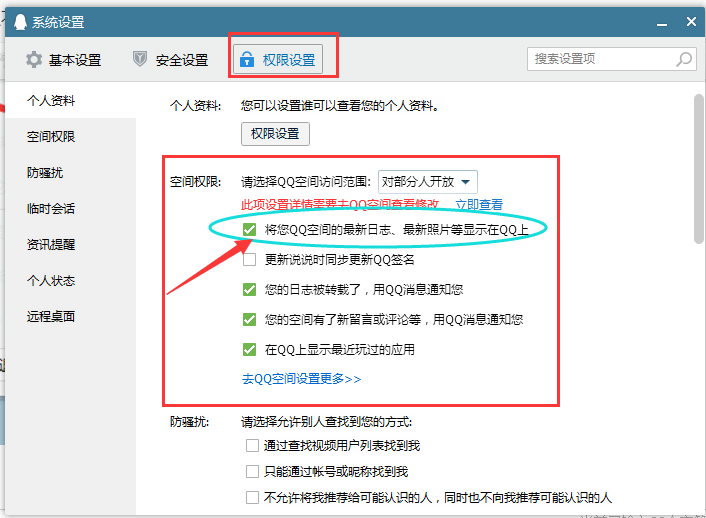The height and width of the screenshot is (518, 706).
Task: Switch to the 安全设置 tab
Action: pos(170,59)
